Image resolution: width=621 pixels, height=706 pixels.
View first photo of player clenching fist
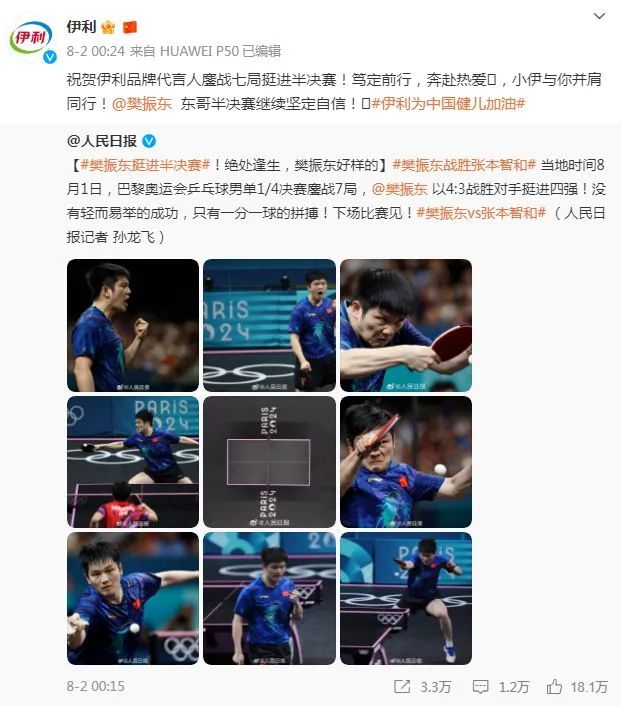point(133,325)
